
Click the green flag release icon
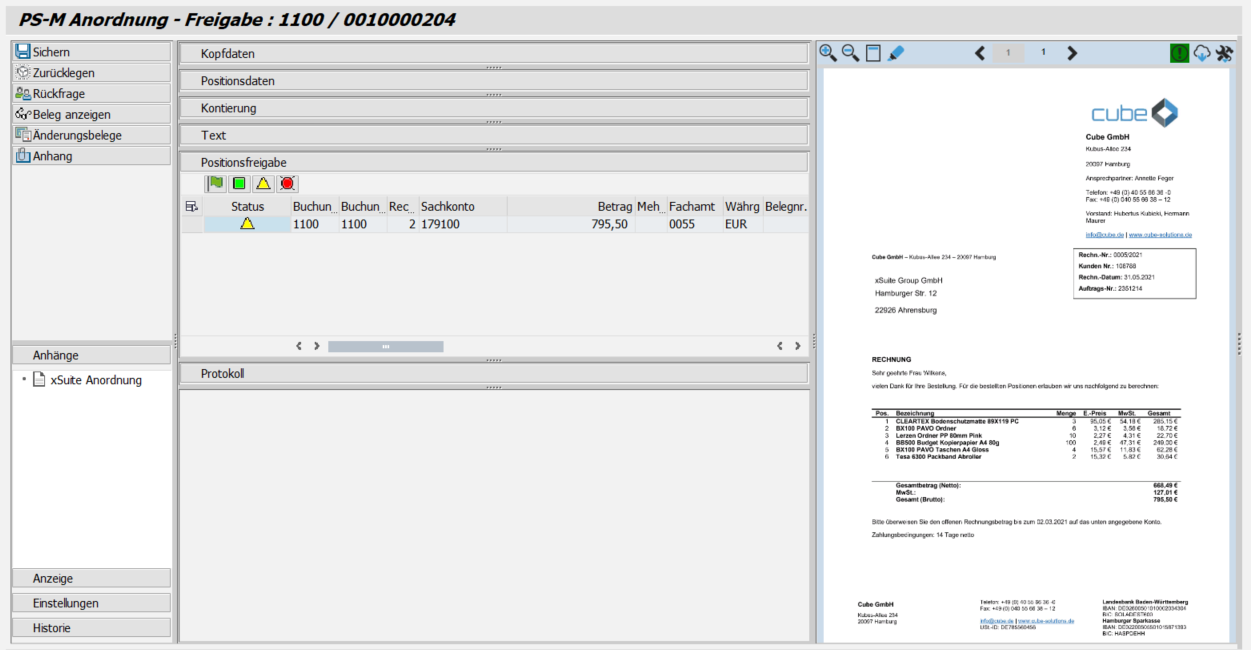click(x=215, y=183)
